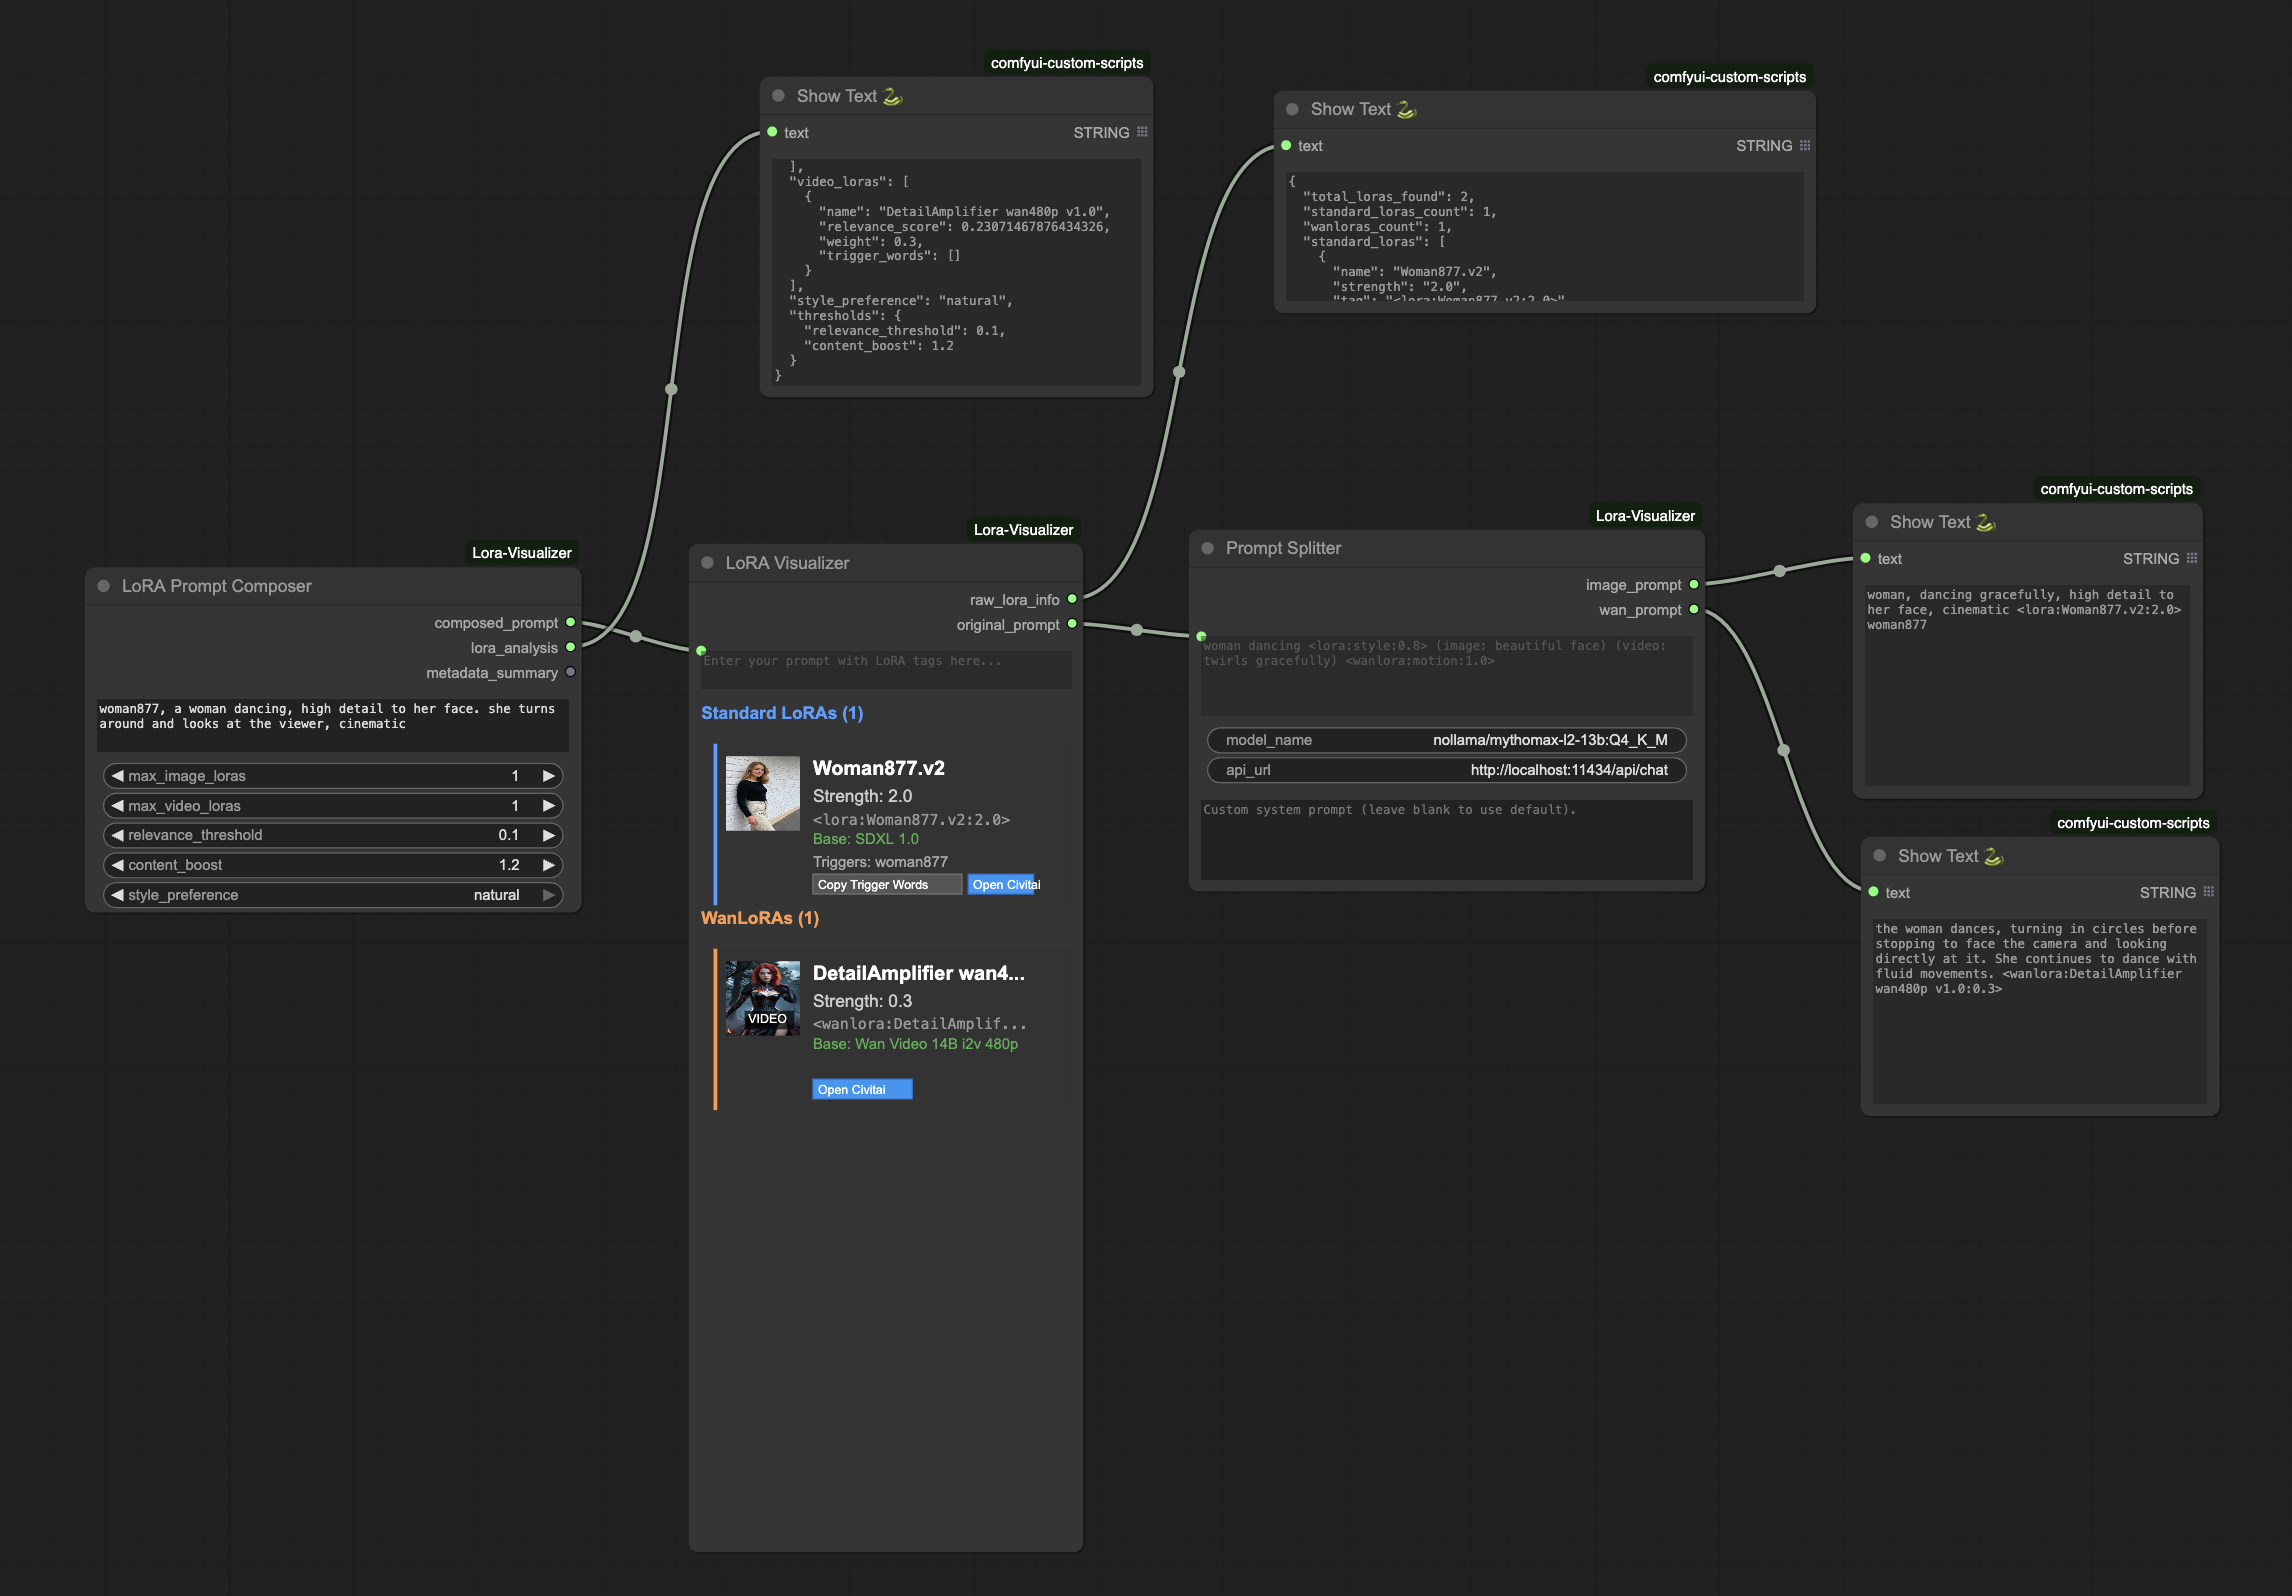Viewport: 2292px width, 1596px height.
Task: Click the text input port on the 'the woman dances' node
Action: click(x=1873, y=892)
